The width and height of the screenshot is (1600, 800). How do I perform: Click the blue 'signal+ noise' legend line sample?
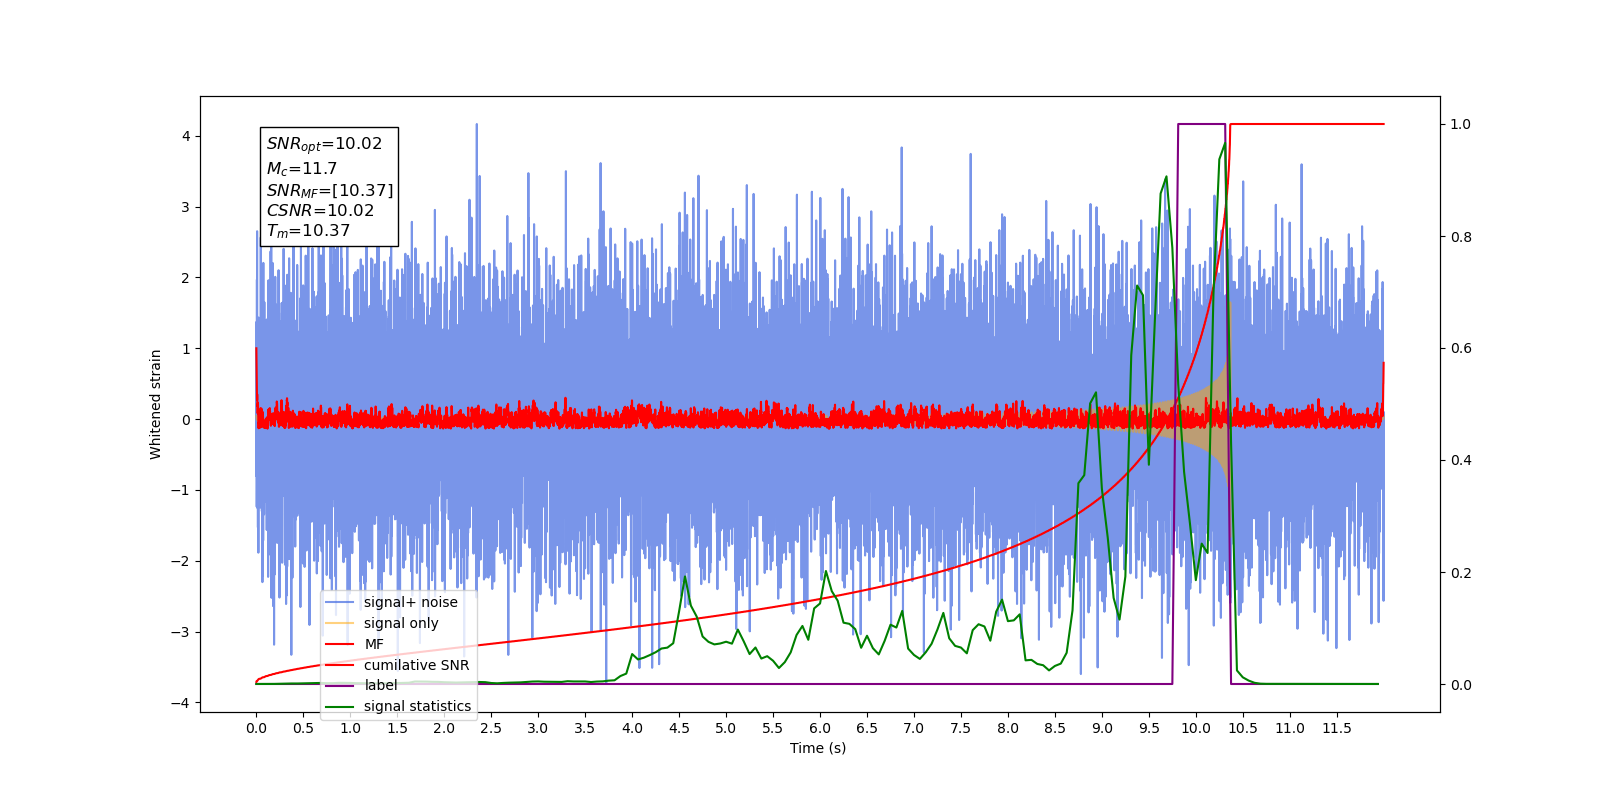[x=340, y=602]
